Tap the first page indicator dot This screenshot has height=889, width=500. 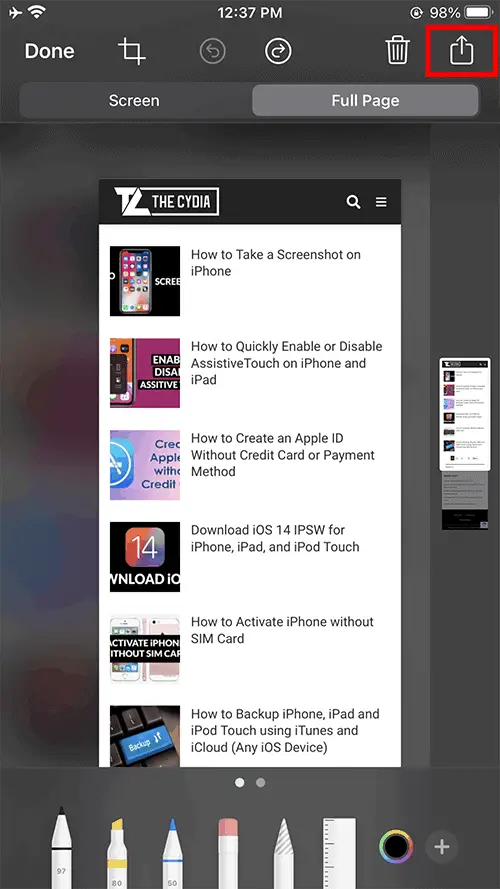[x=240, y=782]
